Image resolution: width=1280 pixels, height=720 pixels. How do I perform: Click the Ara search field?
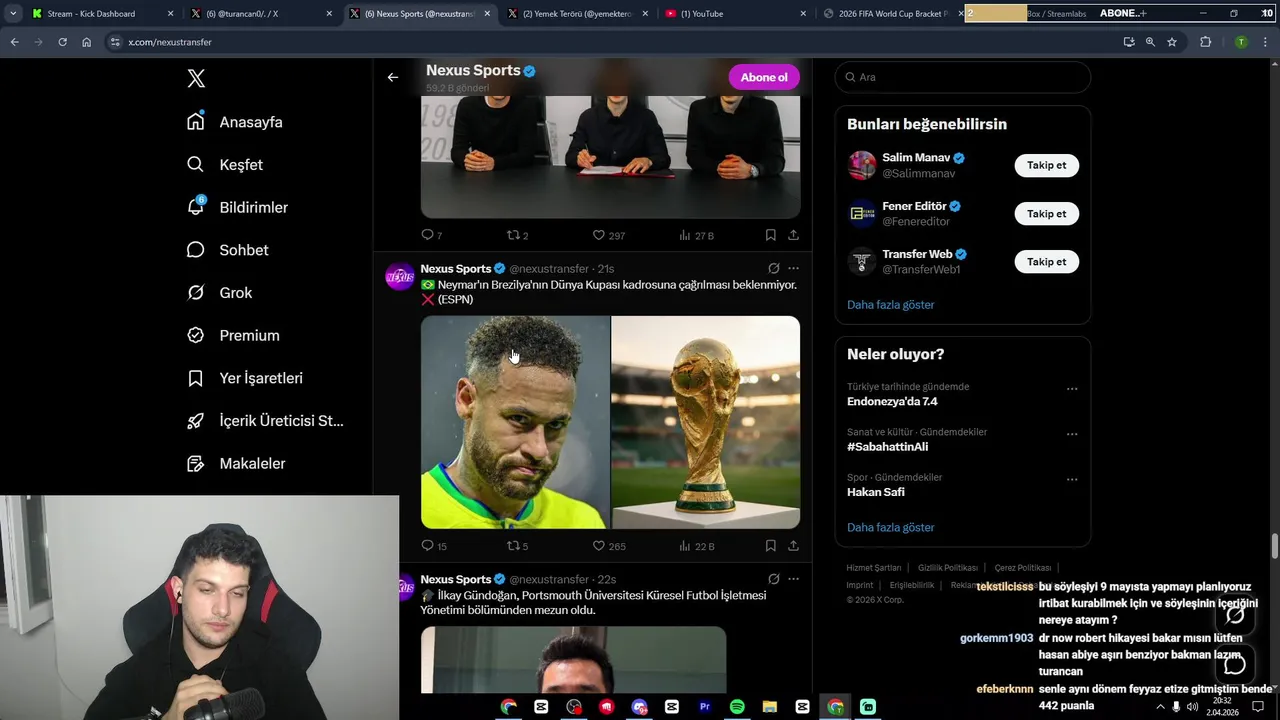962,77
